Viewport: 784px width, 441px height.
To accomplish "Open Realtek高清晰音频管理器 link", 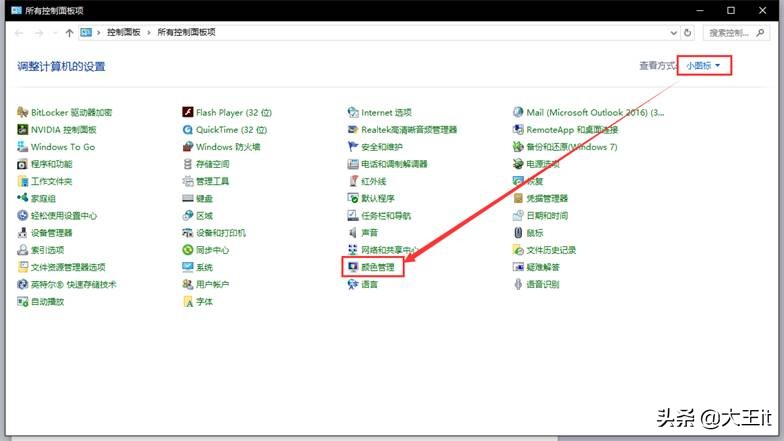I will 409,130.
